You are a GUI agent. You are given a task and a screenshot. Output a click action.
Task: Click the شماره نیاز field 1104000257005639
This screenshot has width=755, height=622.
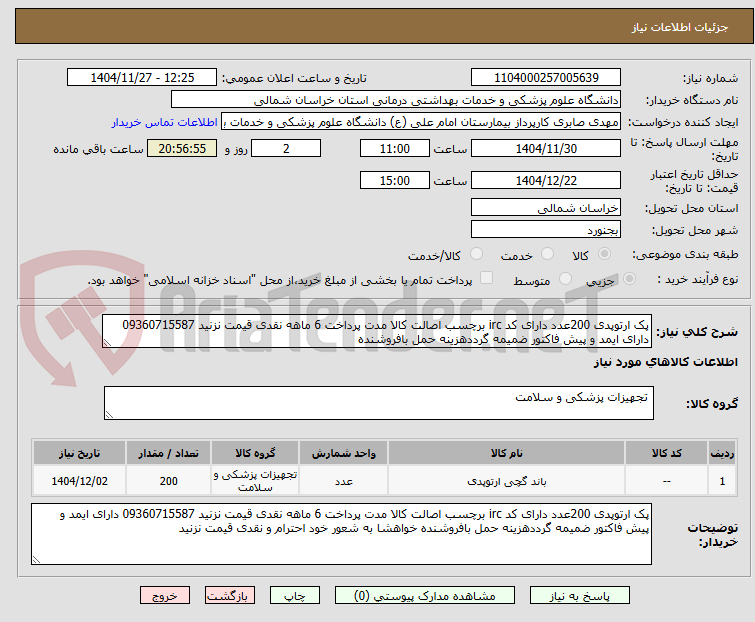546,78
